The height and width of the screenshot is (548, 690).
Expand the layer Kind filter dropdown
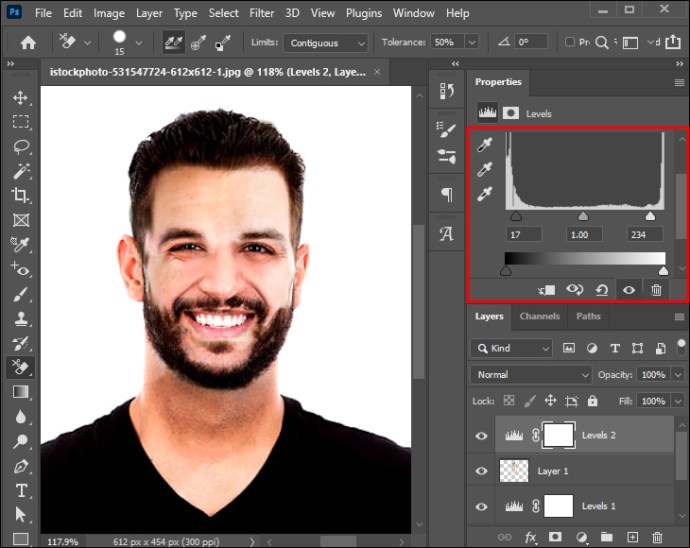coord(511,348)
